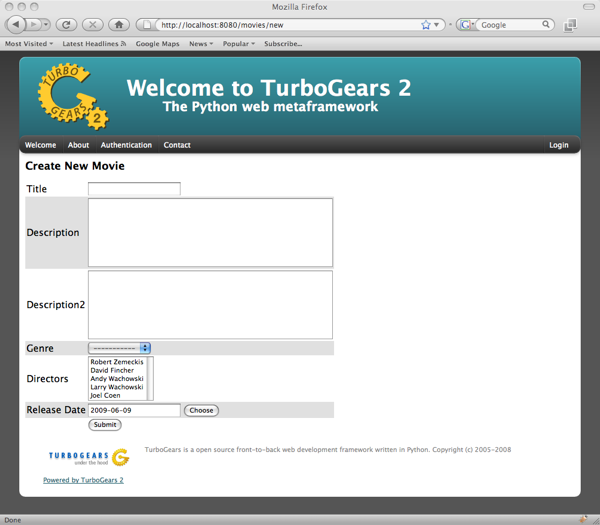Click the page icon in the address bar
This screenshot has height=525, width=600.
(147, 25)
